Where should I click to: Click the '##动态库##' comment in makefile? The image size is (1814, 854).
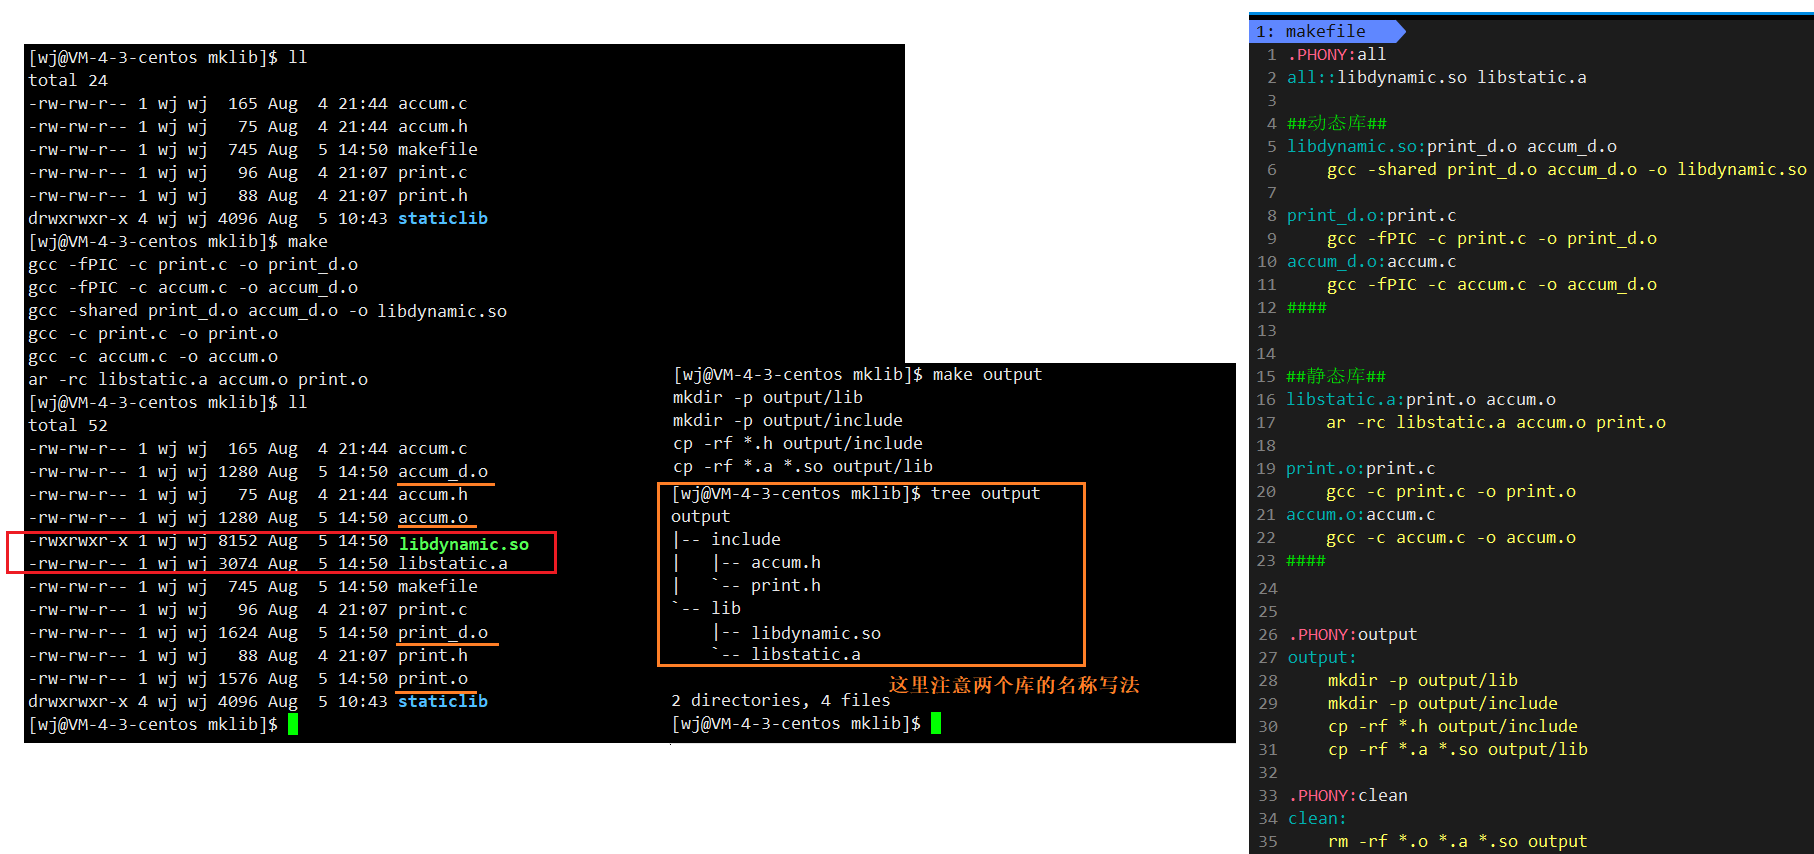click(1336, 123)
